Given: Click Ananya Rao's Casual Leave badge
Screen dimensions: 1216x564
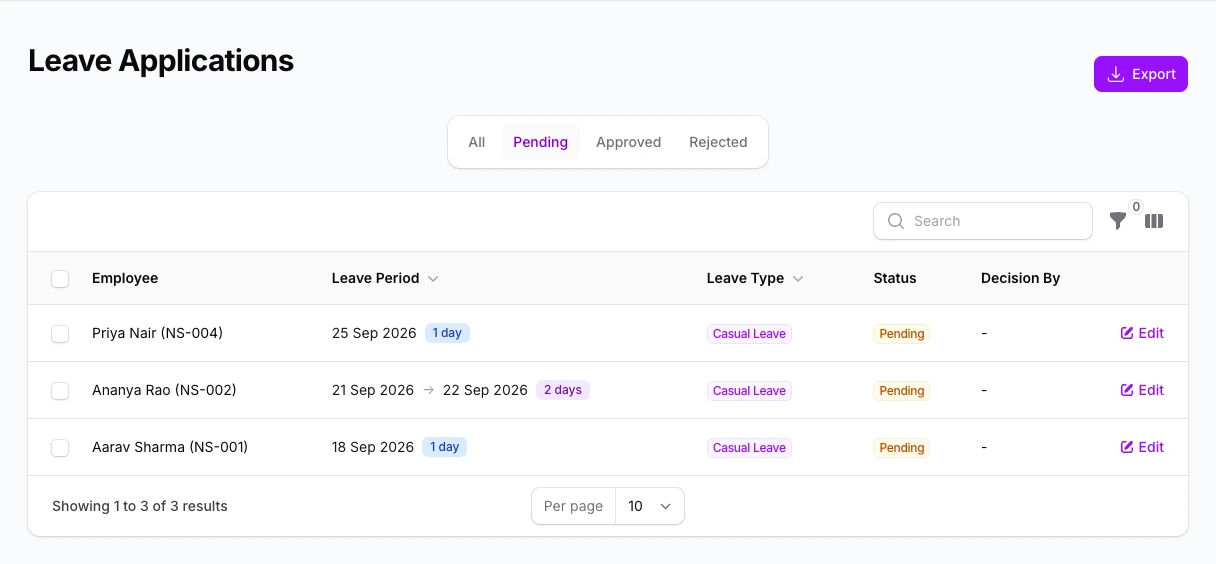Looking at the screenshot, I should pyautogui.click(x=749, y=391).
